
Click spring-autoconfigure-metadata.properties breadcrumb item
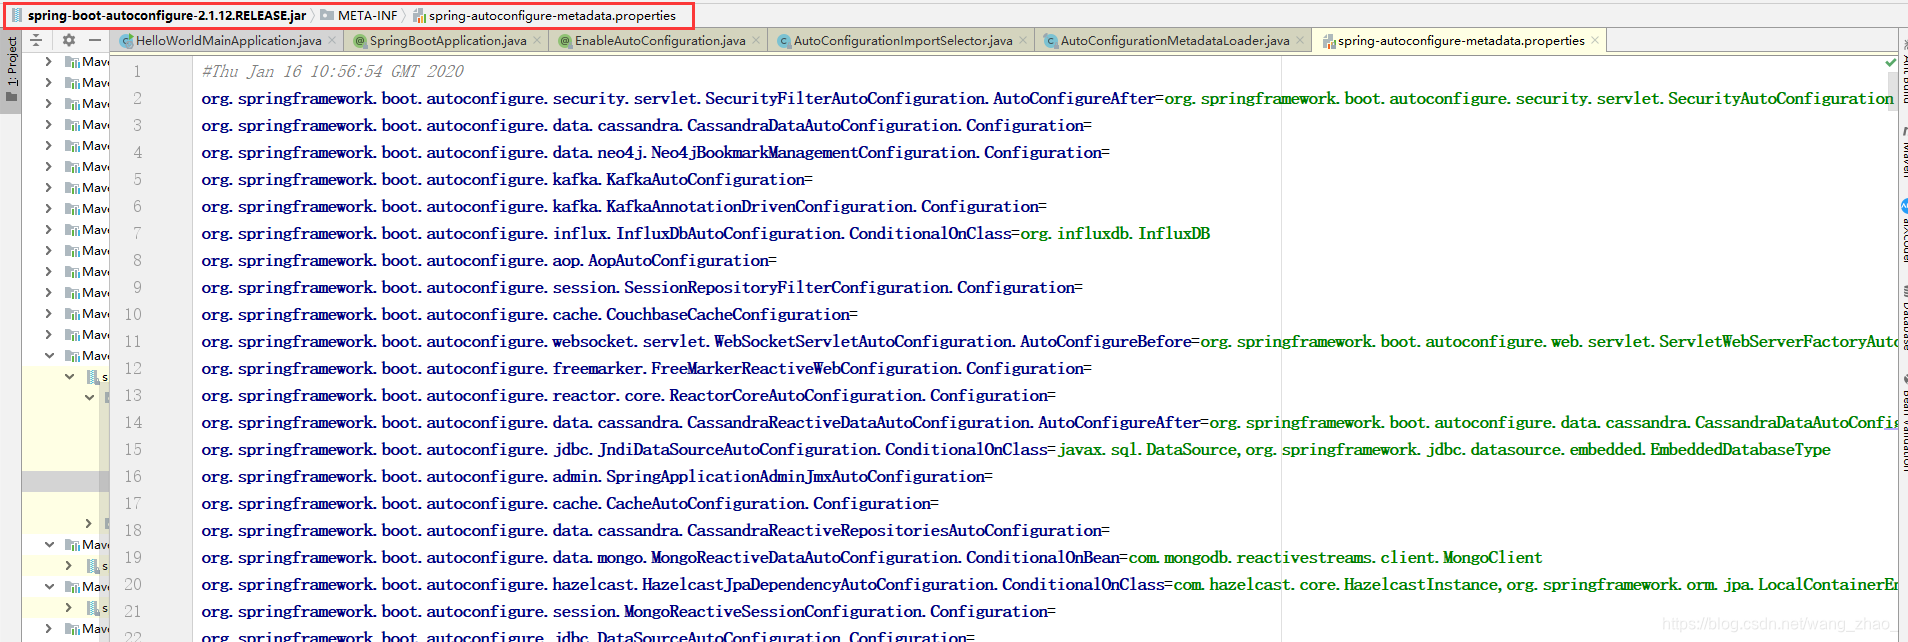point(544,15)
